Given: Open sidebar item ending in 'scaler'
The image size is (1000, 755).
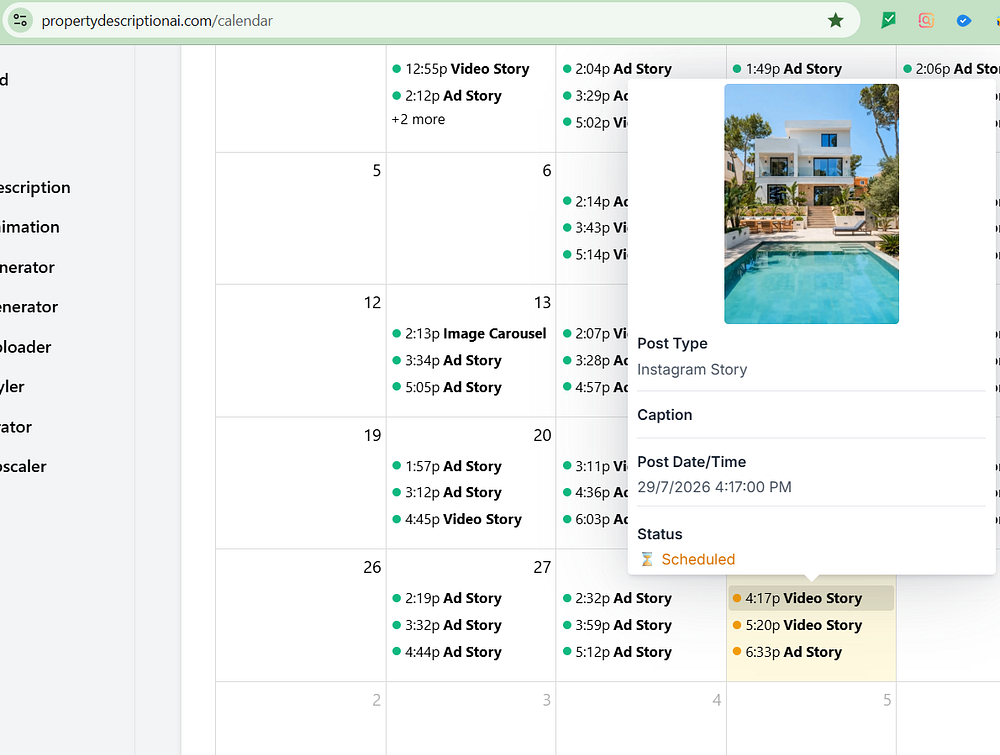Looking at the screenshot, I should pos(23,466).
